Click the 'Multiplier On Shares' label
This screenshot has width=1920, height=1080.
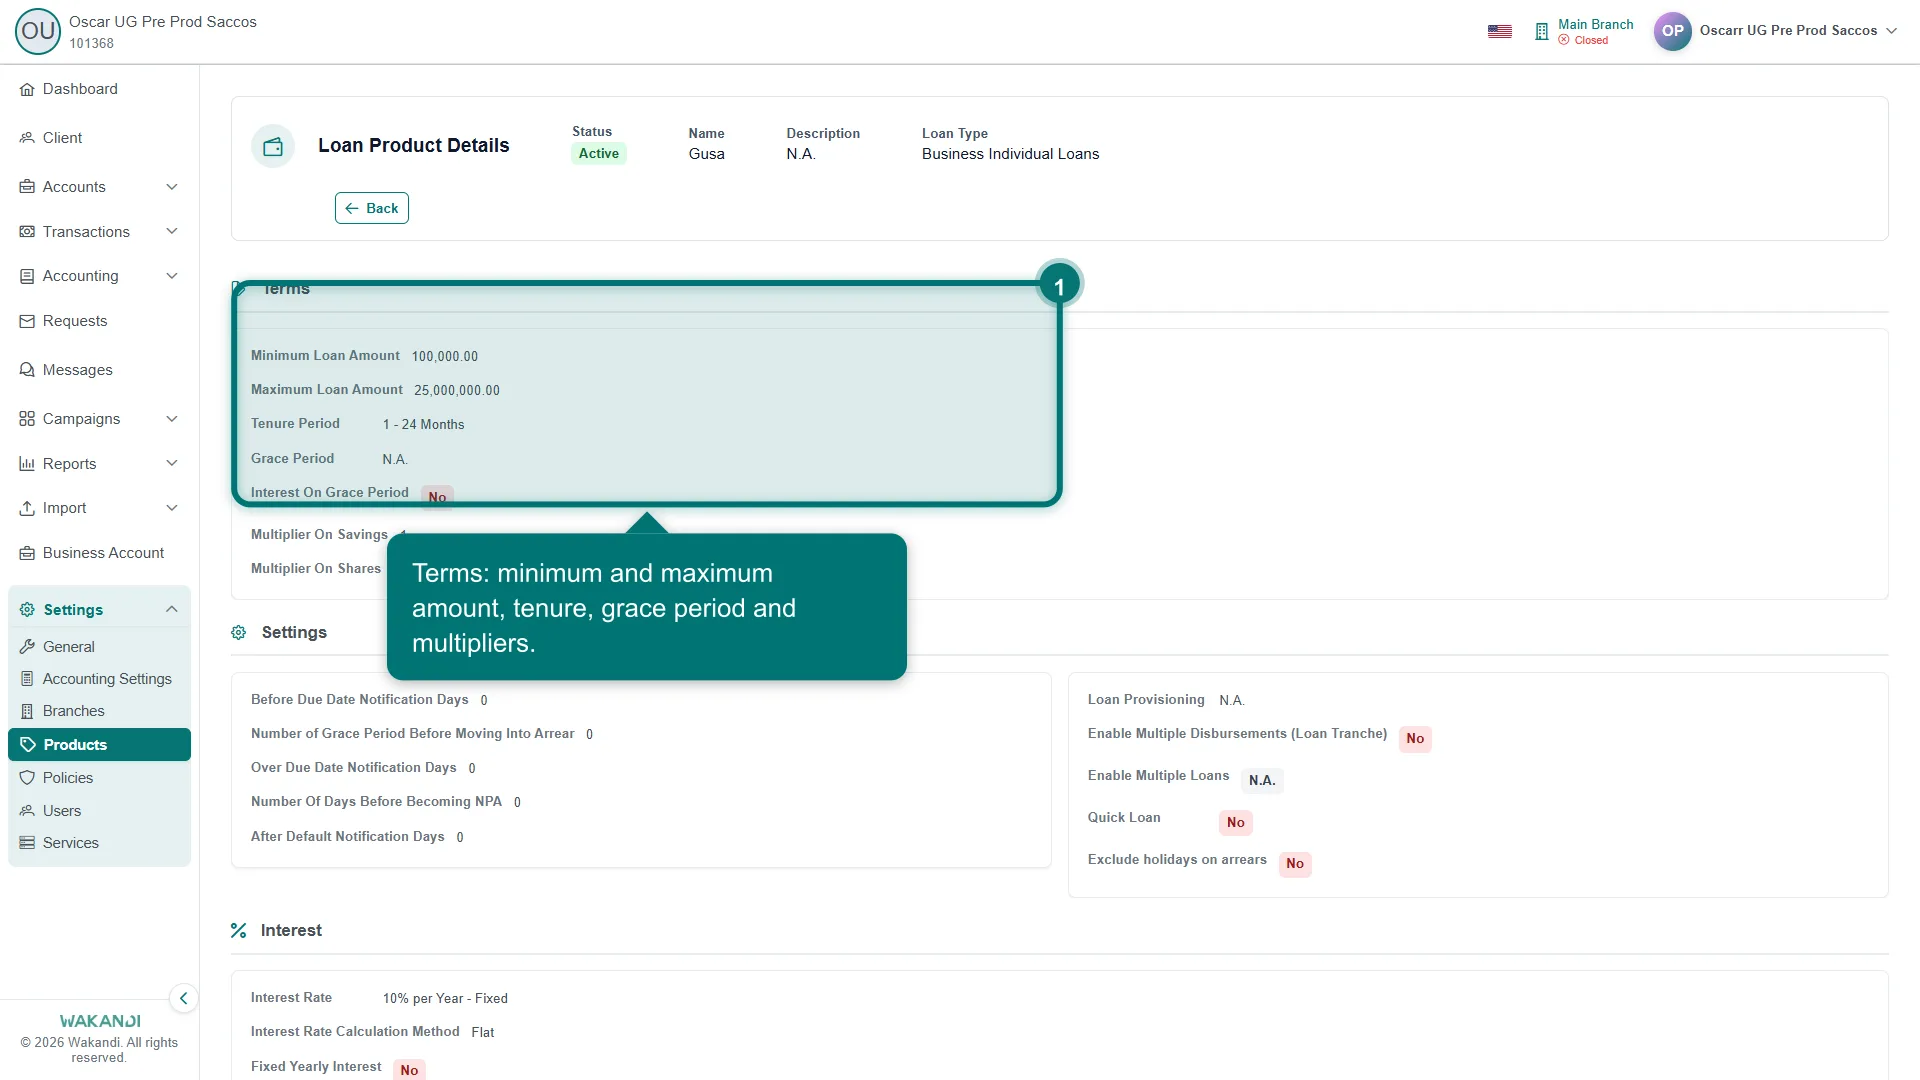[x=316, y=569]
